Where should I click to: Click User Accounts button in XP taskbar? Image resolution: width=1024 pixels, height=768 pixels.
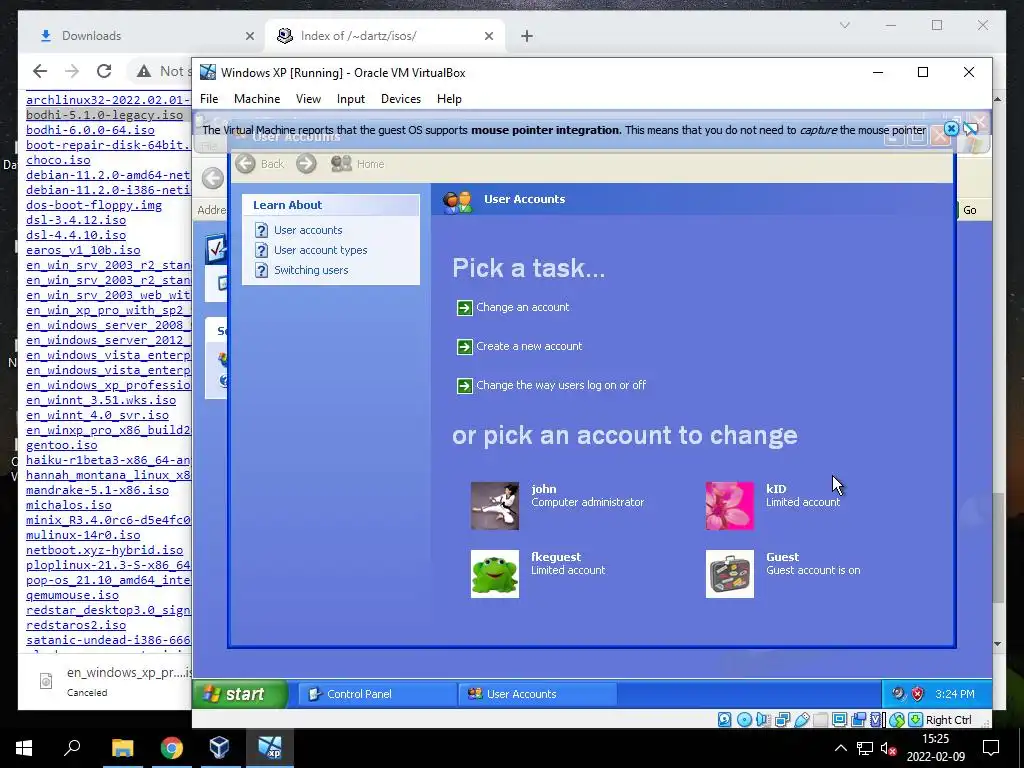point(537,694)
